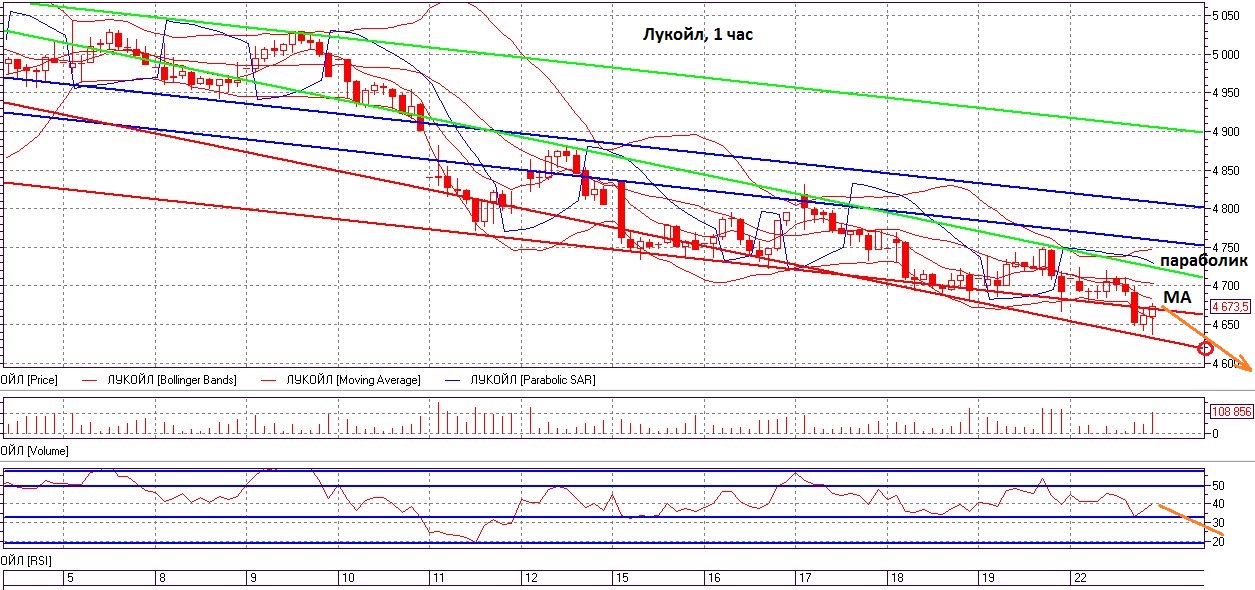This screenshot has width=1255, height=590.
Task: Click the 4 650 price axis label
Action: pos(1228,326)
